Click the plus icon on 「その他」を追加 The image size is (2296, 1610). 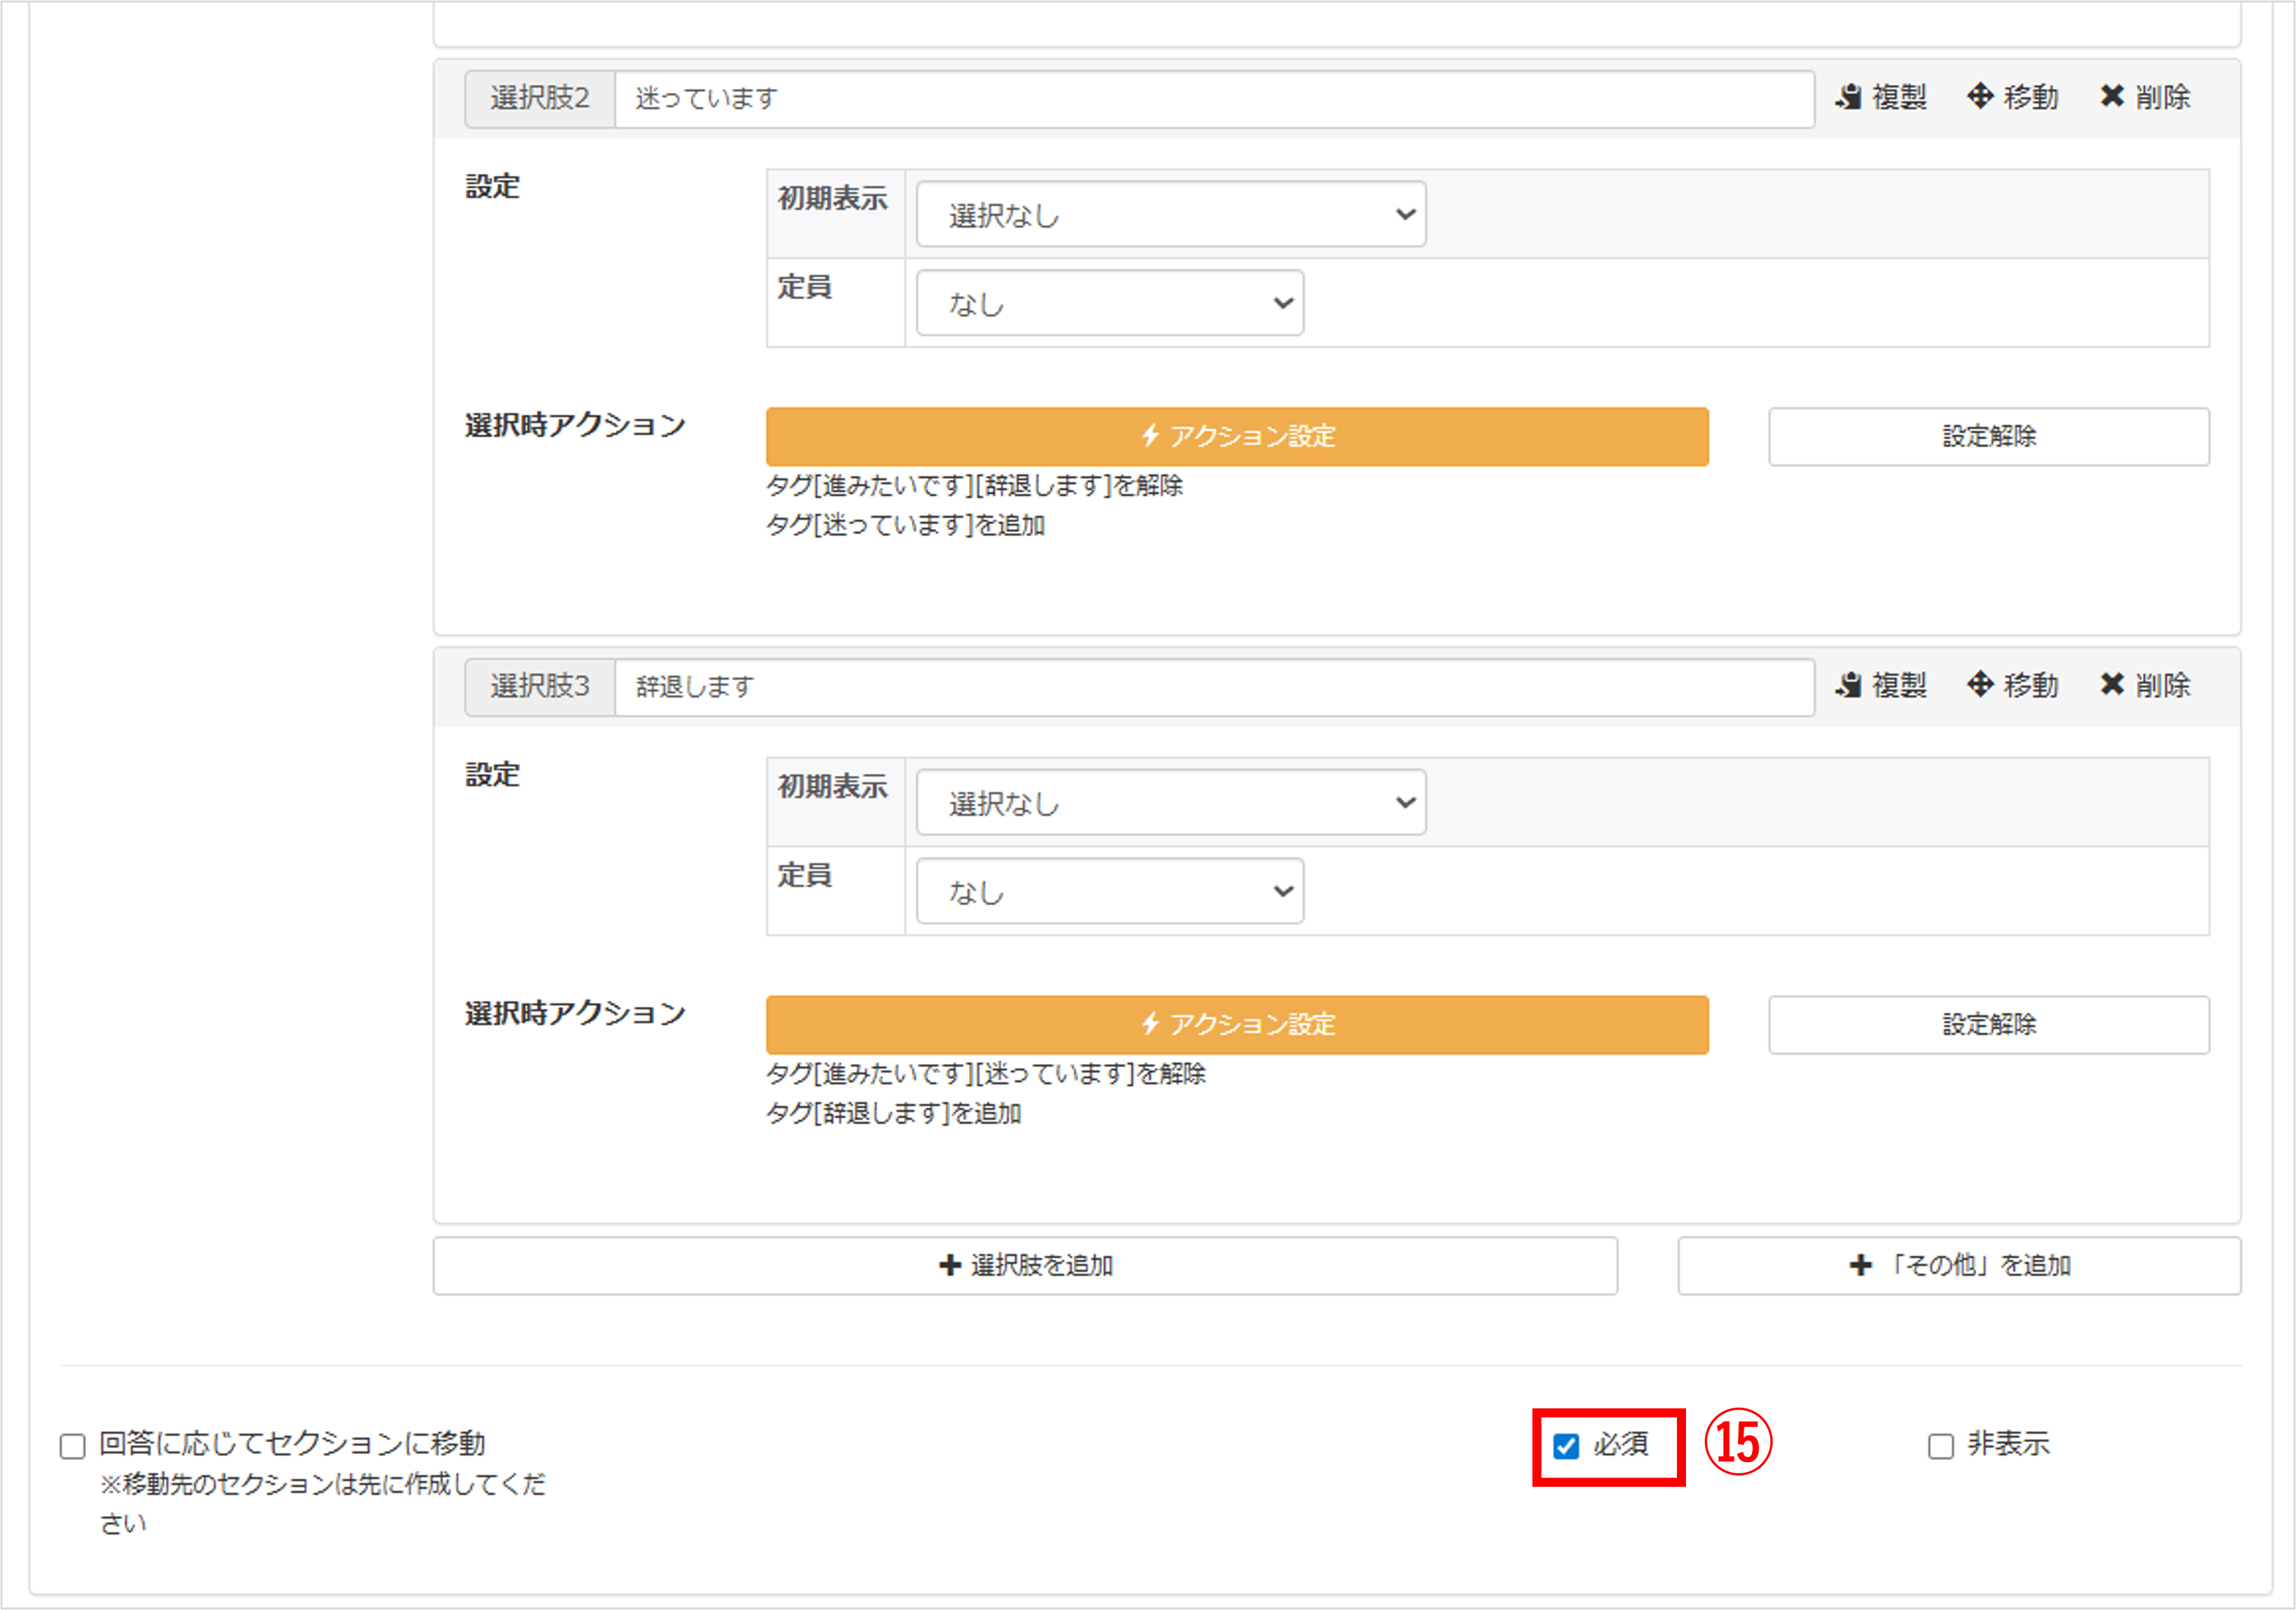point(1861,1264)
